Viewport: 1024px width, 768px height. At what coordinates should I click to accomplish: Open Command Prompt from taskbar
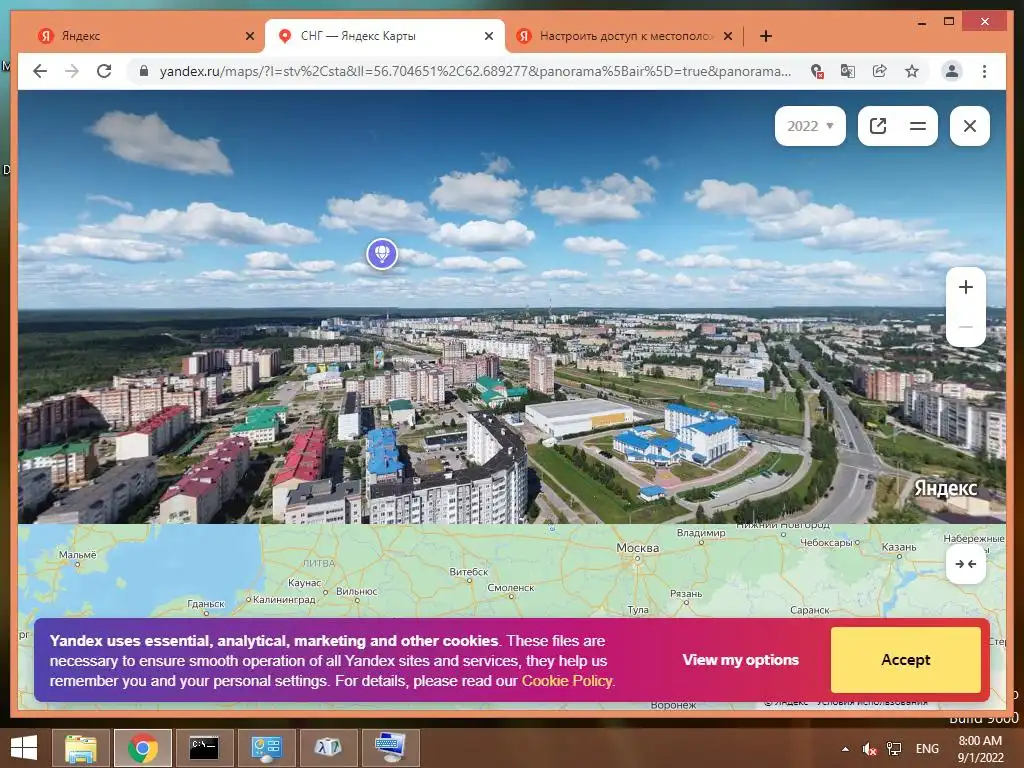pos(204,748)
